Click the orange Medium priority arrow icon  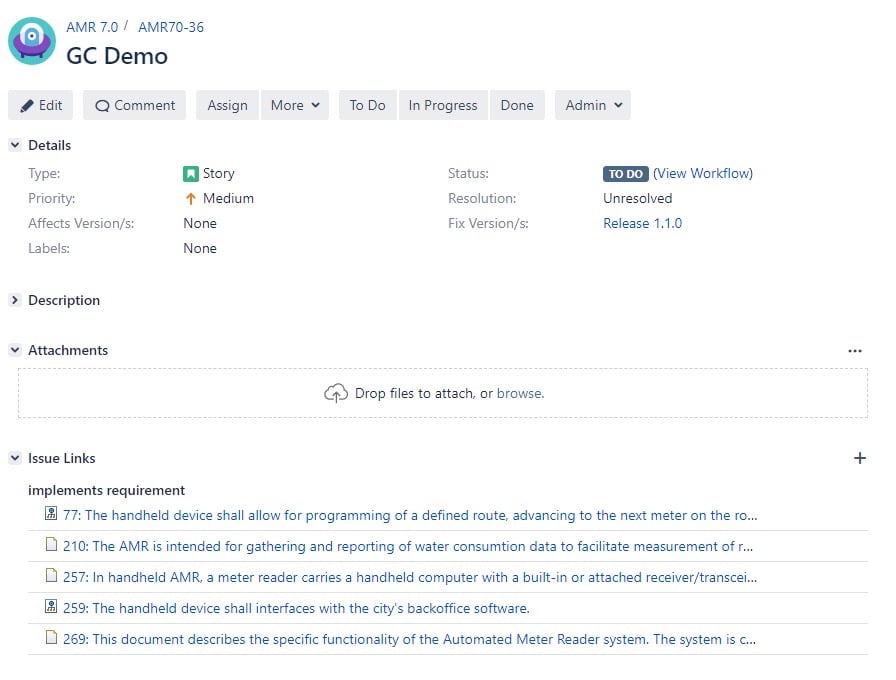coord(191,199)
